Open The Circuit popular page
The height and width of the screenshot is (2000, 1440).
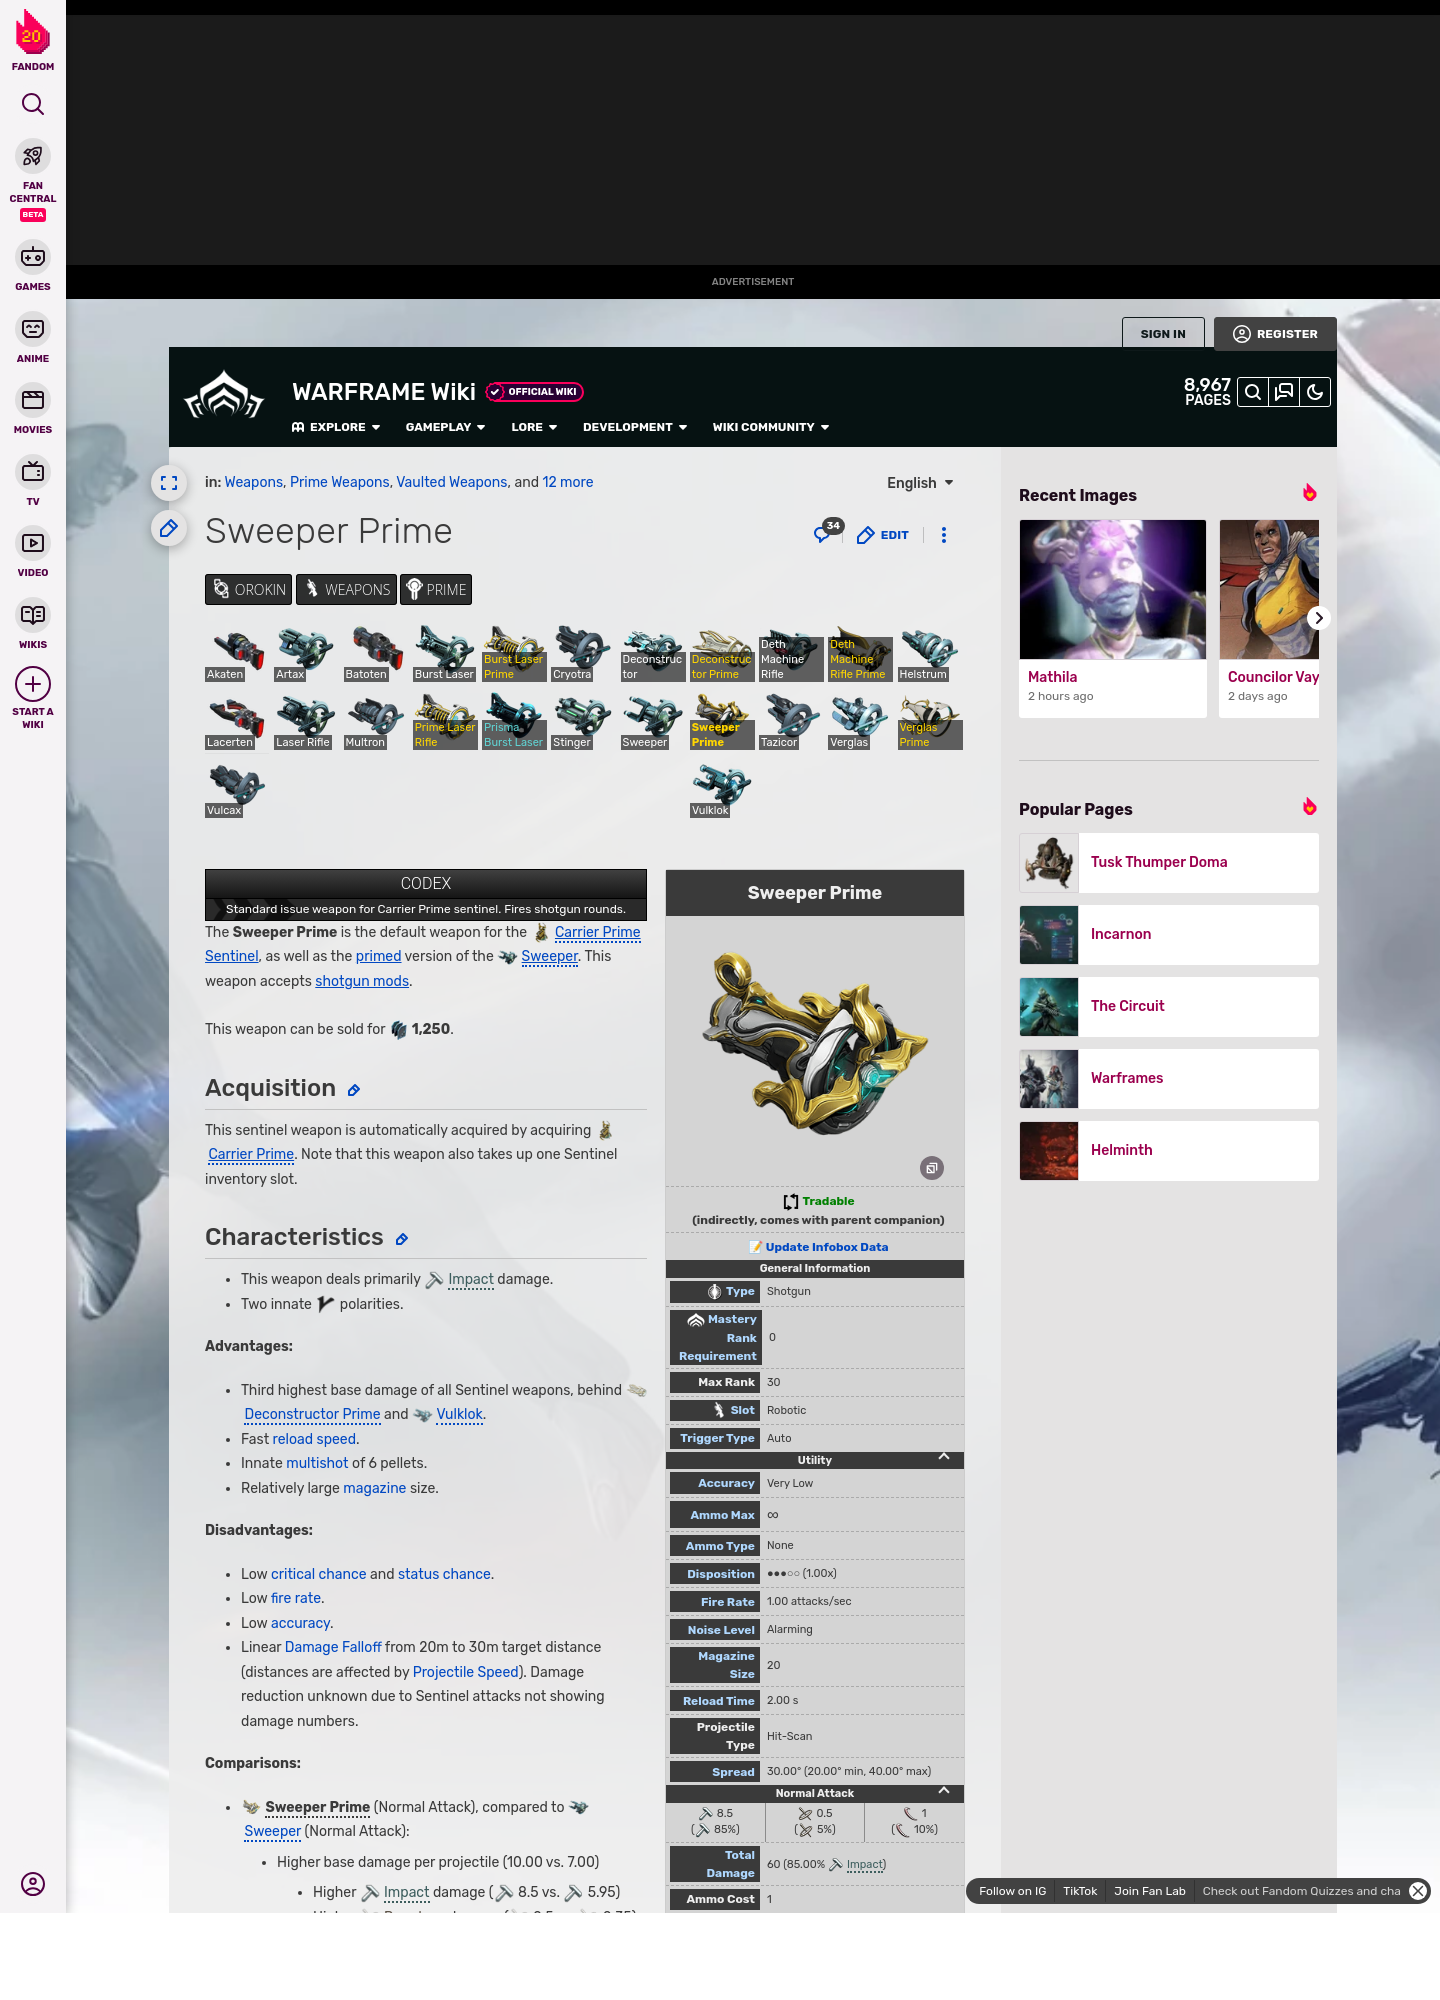pos(1169,1007)
